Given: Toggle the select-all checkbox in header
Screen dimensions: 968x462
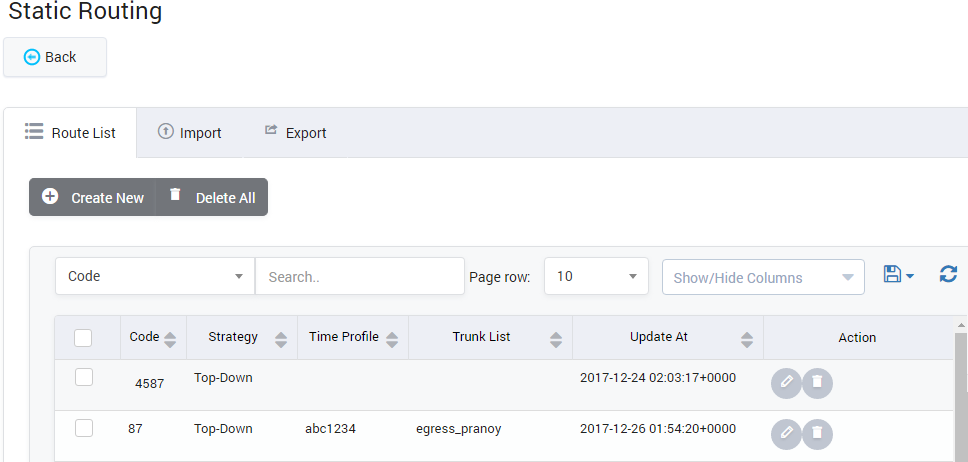Looking at the screenshot, I should pyautogui.click(x=84, y=338).
